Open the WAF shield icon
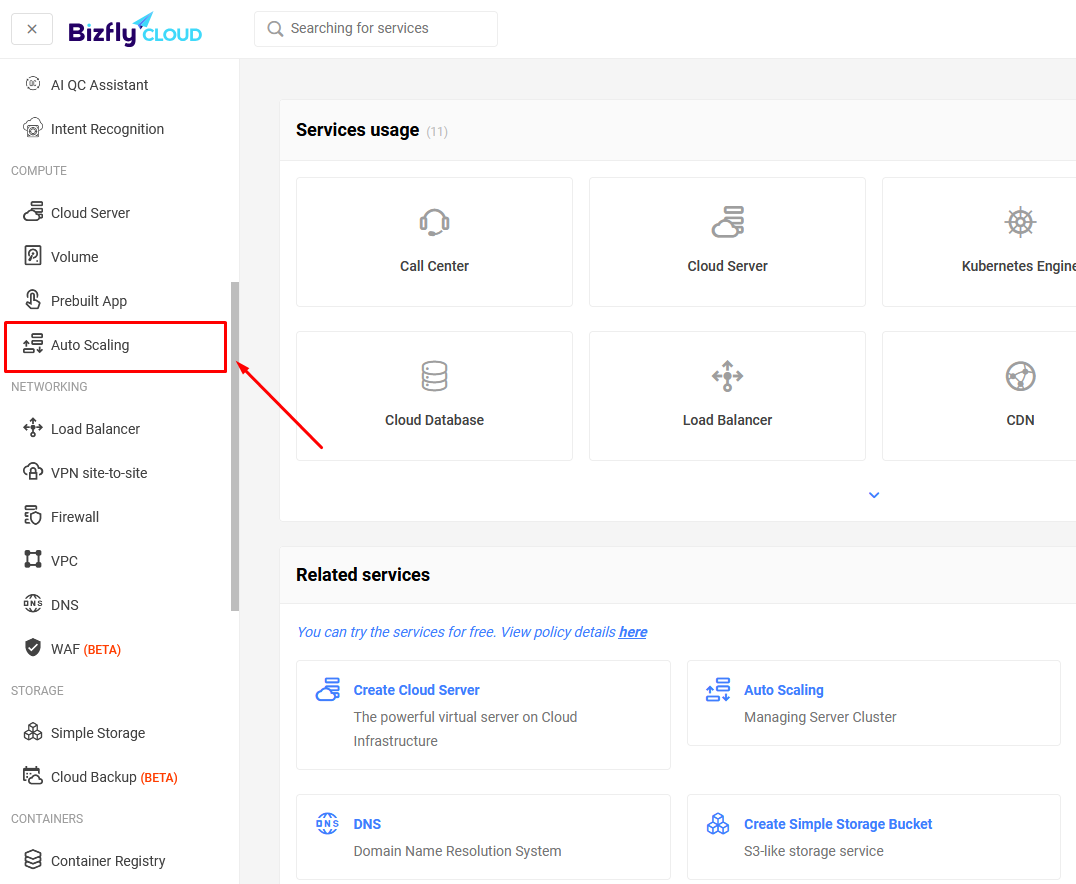The height and width of the screenshot is (884, 1076). [x=33, y=648]
